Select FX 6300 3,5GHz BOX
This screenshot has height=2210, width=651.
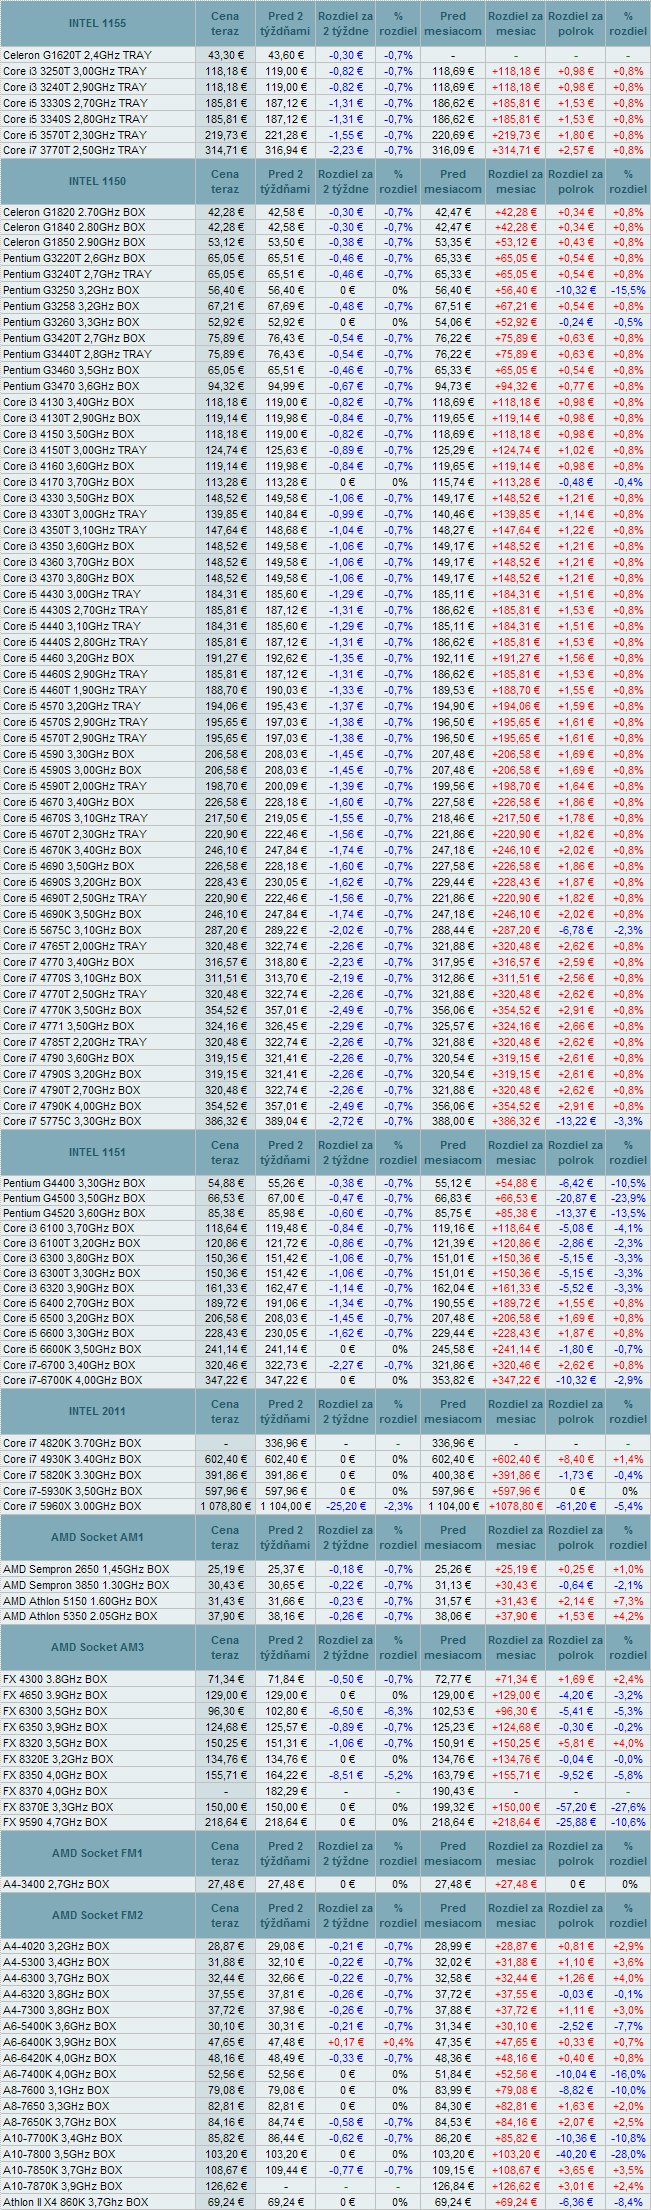[x=54, y=1711]
